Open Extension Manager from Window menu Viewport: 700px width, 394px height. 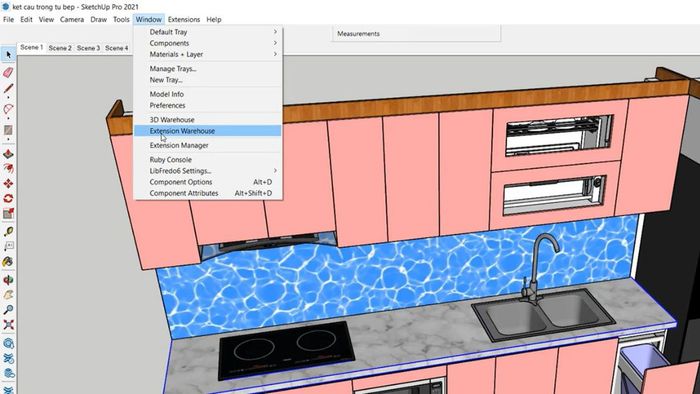click(208, 145)
